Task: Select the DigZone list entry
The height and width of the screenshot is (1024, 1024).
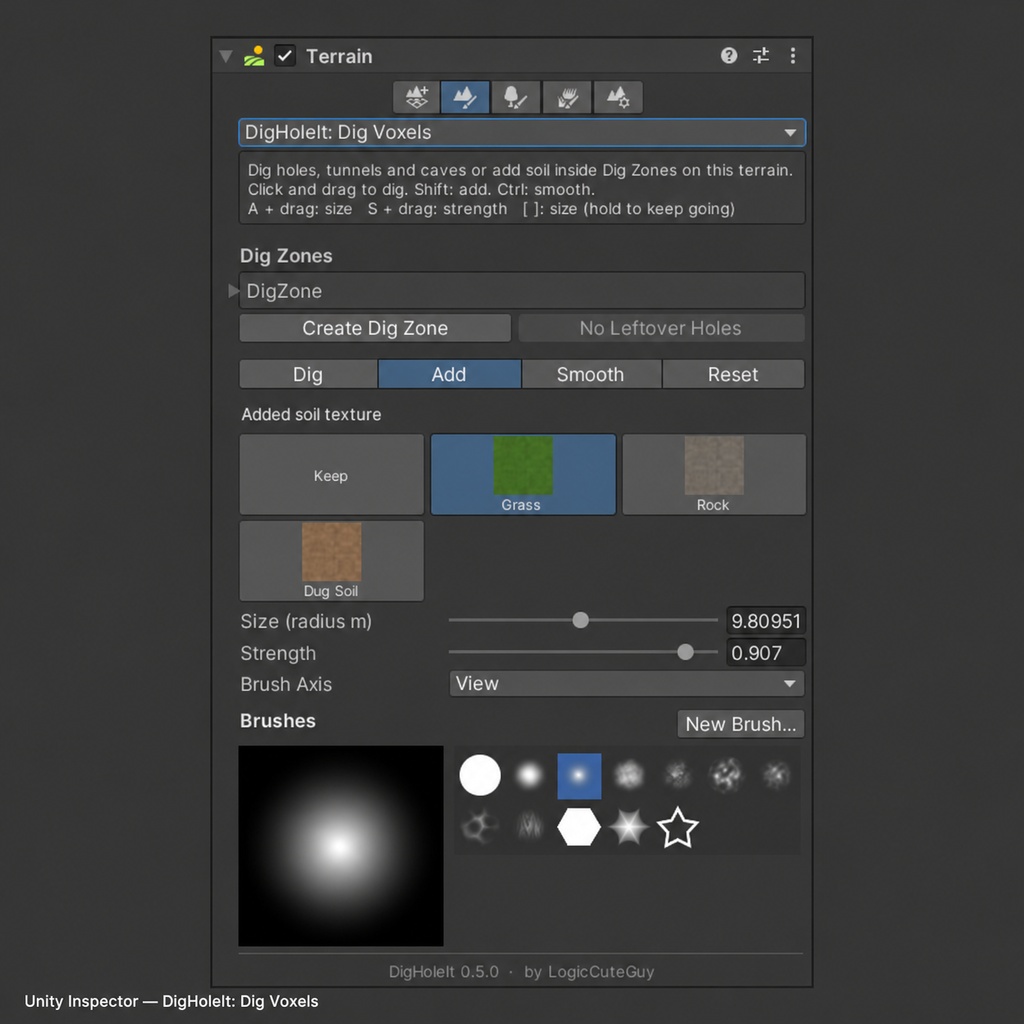Action: [522, 291]
